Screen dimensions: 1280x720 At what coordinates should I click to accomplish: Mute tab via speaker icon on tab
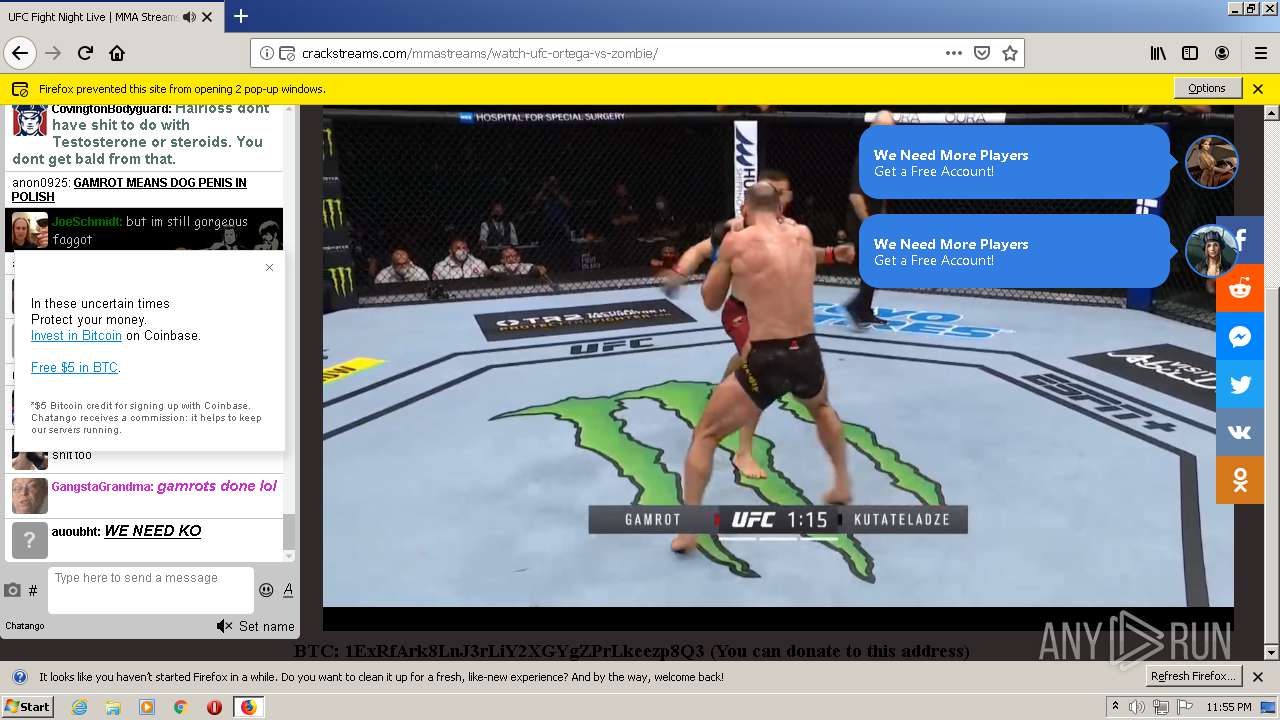(x=189, y=17)
